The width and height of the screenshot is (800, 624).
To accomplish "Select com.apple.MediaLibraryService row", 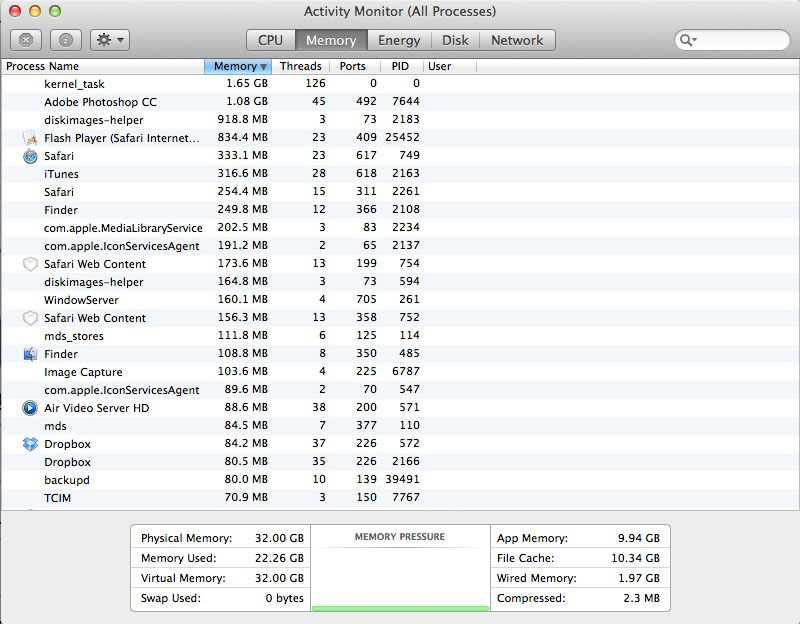I will pyautogui.click(x=400, y=228).
